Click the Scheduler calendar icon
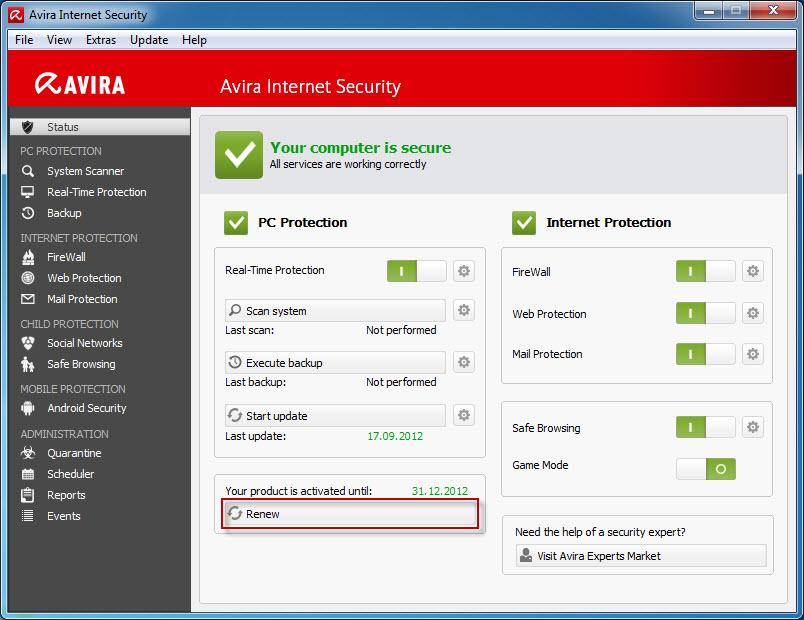This screenshot has width=804, height=620. [x=28, y=474]
